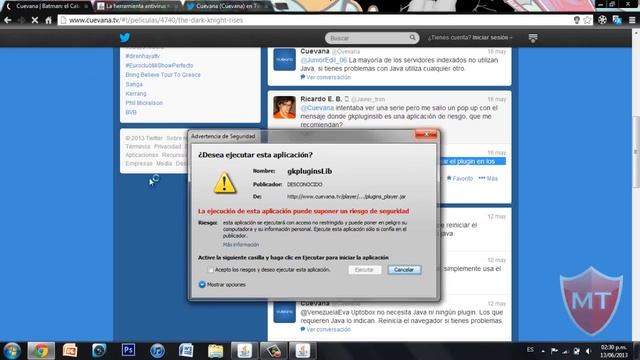Click the Action Center flag icon
Viewport: 640px width, 360px height.
554,351
